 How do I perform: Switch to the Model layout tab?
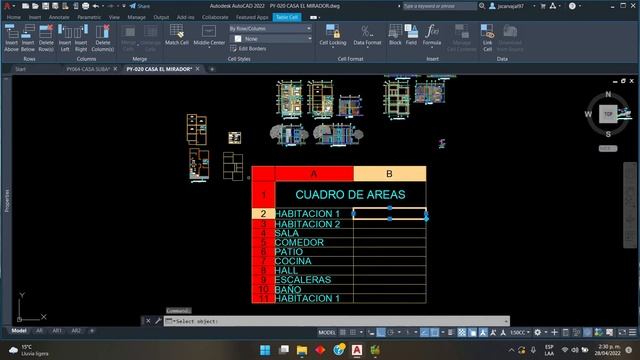point(19,331)
